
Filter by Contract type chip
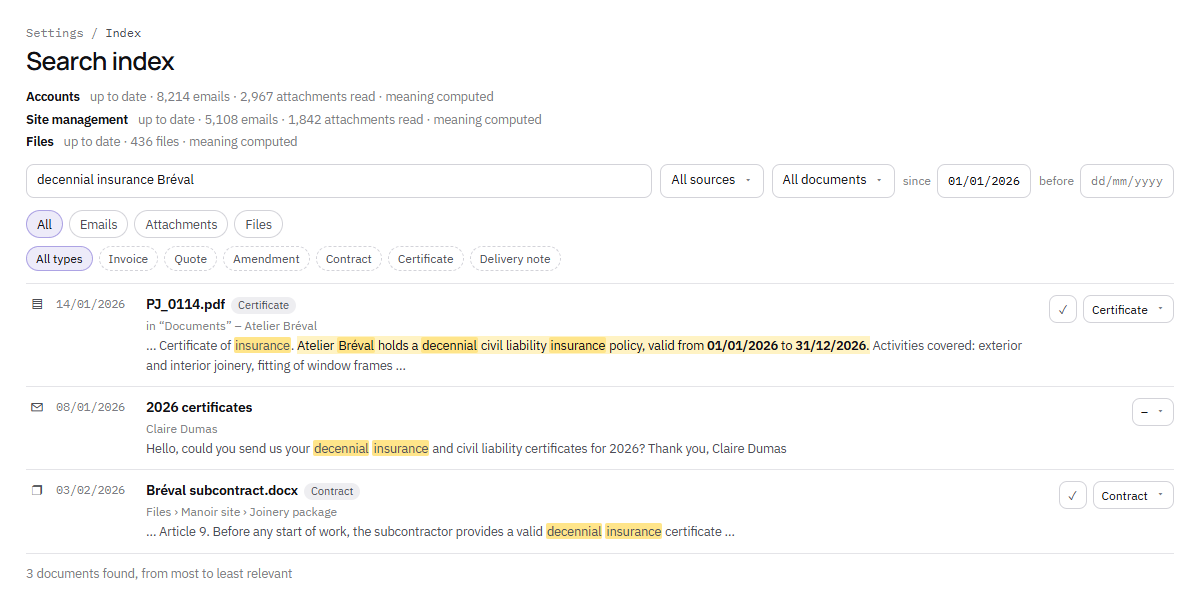pyautogui.click(x=349, y=259)
